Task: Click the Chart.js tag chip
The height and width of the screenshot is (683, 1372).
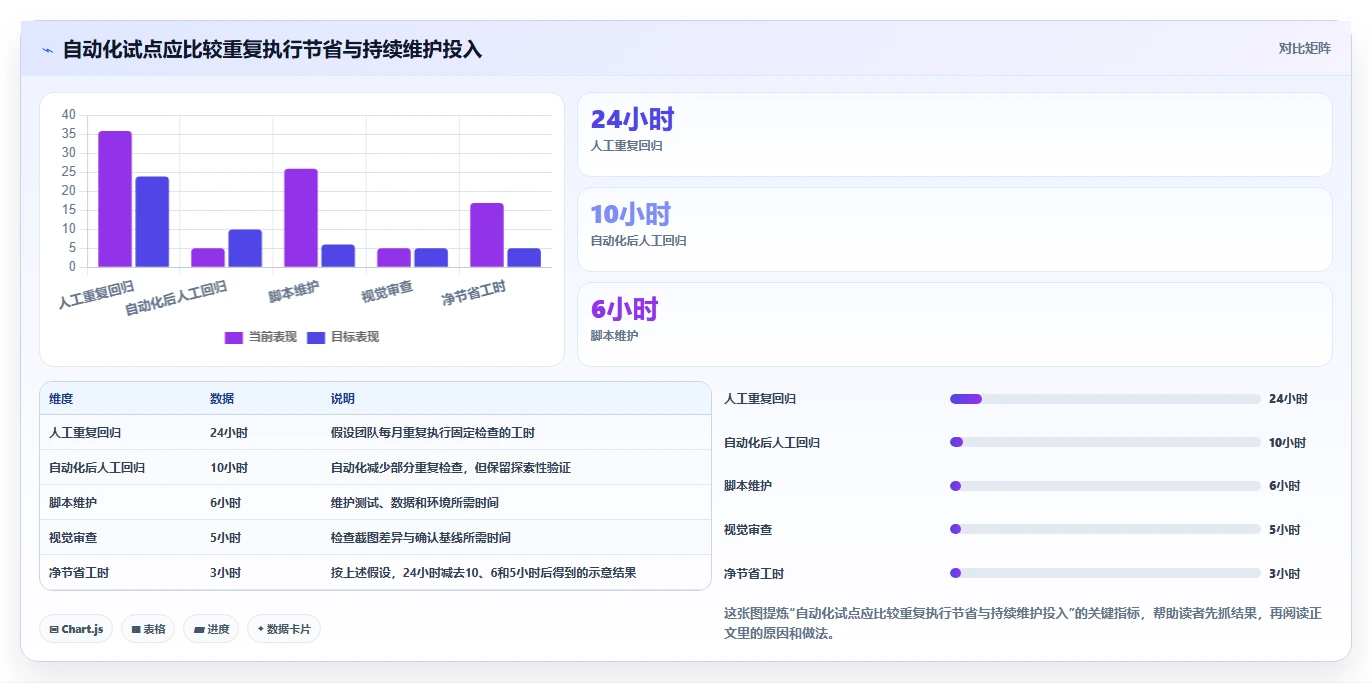Action: click(x=76, y=629)
